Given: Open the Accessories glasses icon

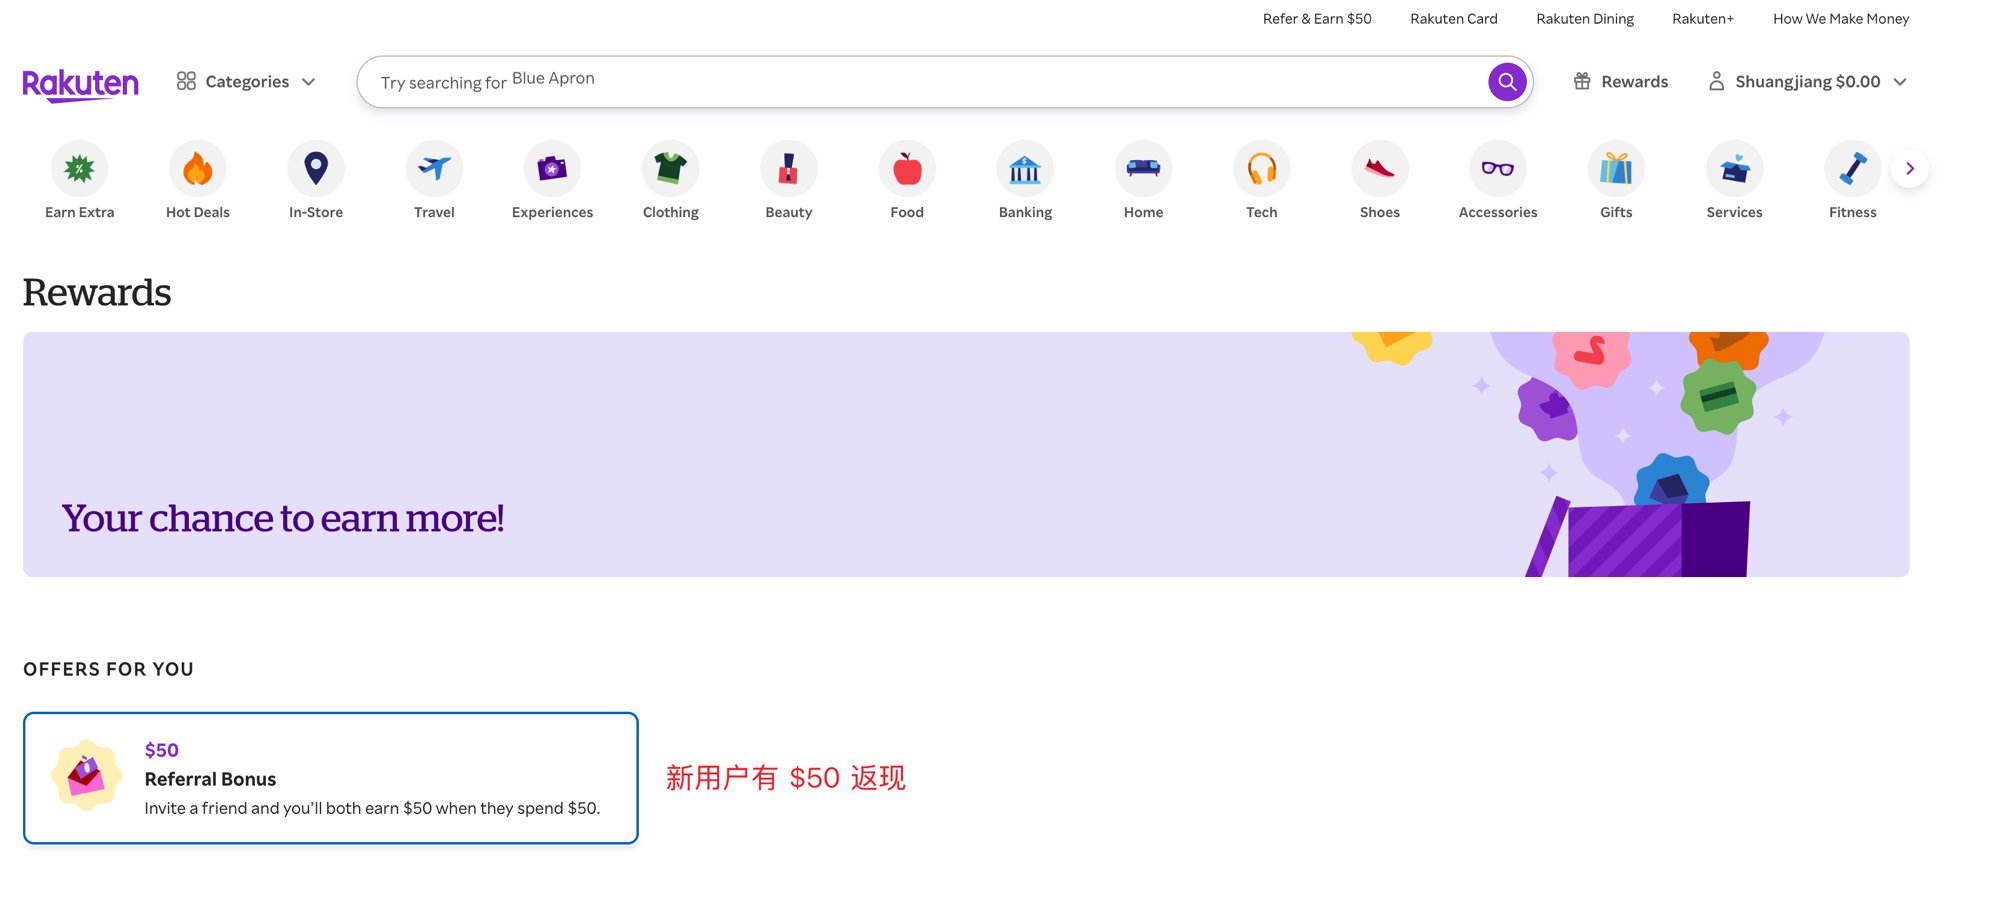Looking at the screenshot, I should 1498,169.
